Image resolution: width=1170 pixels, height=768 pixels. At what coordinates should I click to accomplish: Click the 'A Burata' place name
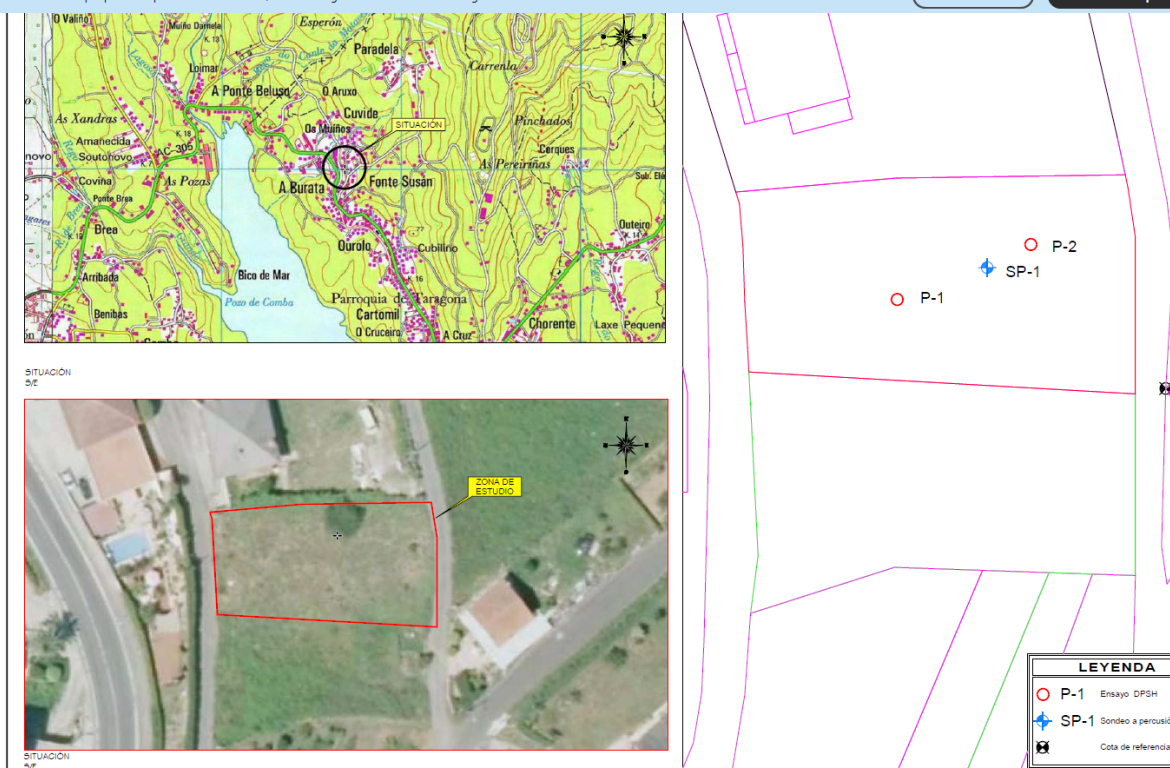pyautogui.click(x=301, y=187)
